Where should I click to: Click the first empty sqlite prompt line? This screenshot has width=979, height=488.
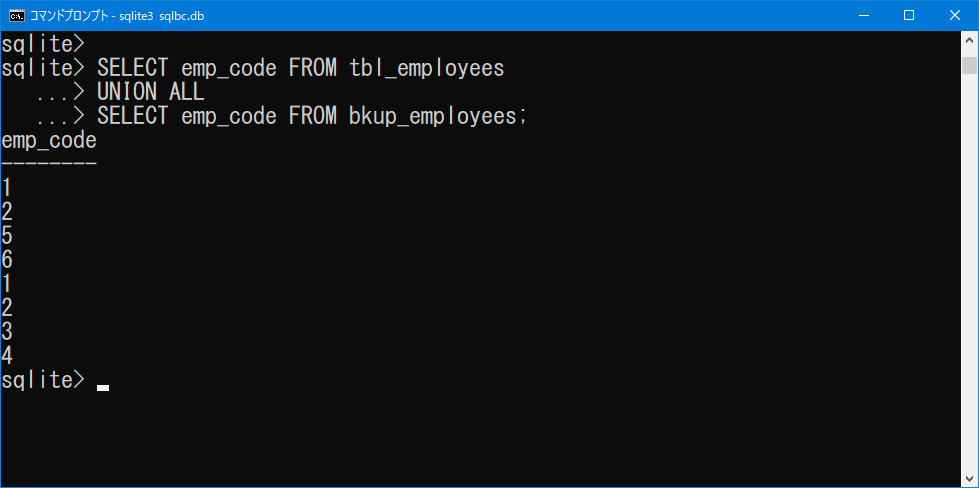42,45
